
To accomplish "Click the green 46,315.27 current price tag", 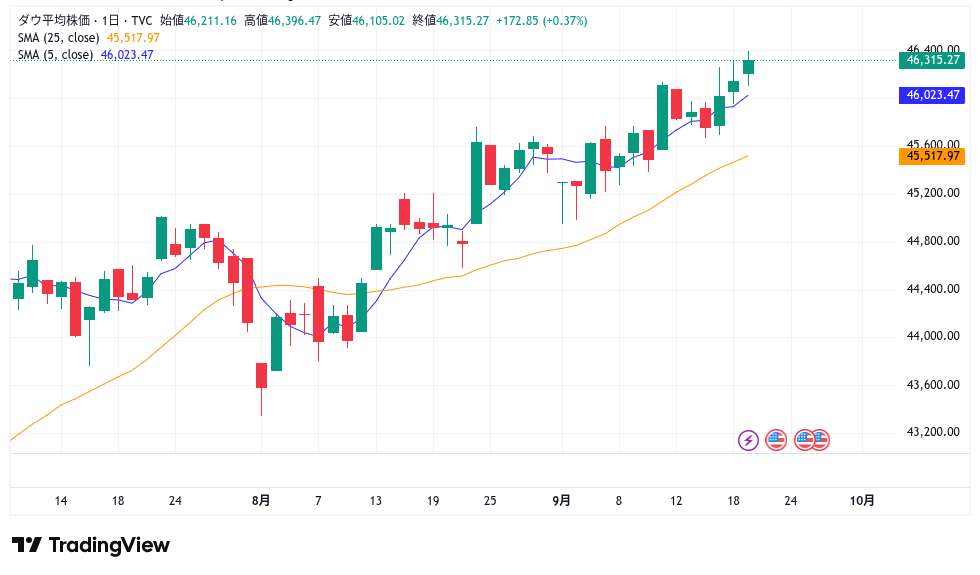I will click(932, 60).
